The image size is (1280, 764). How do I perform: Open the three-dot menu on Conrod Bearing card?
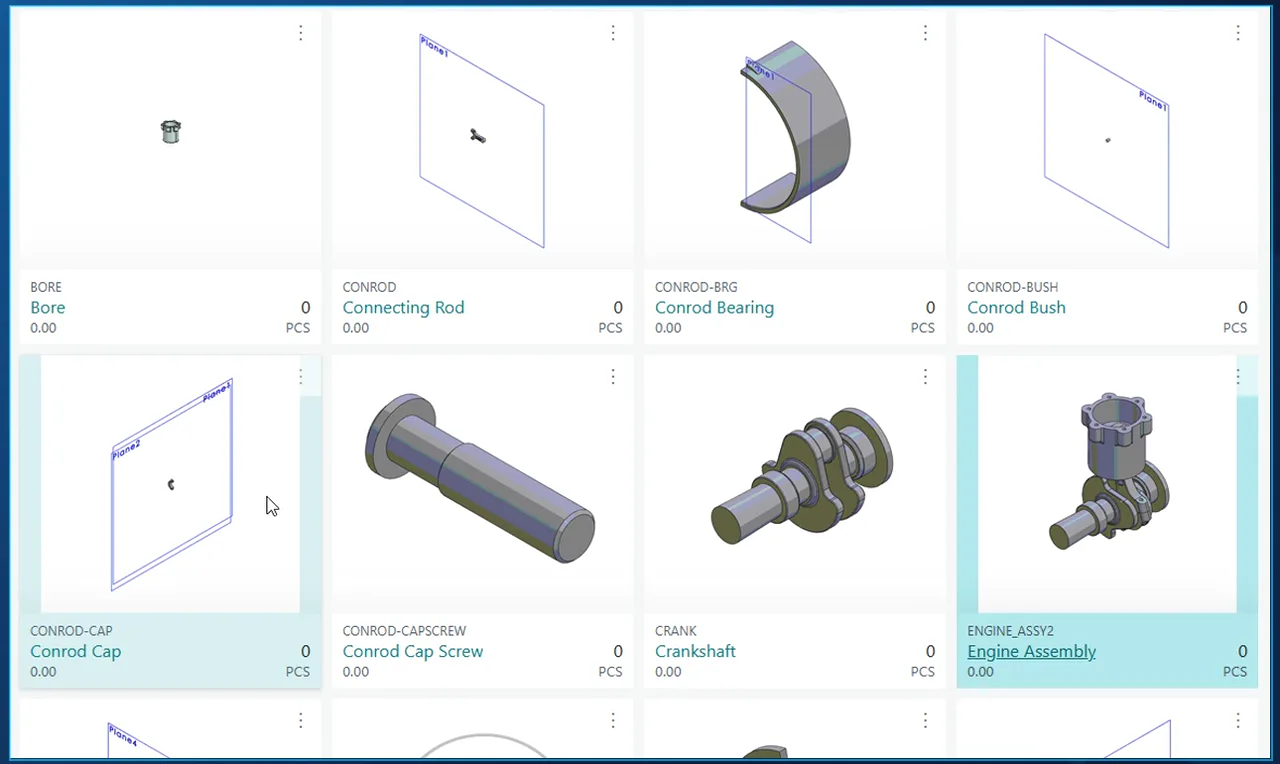(925, 33)
